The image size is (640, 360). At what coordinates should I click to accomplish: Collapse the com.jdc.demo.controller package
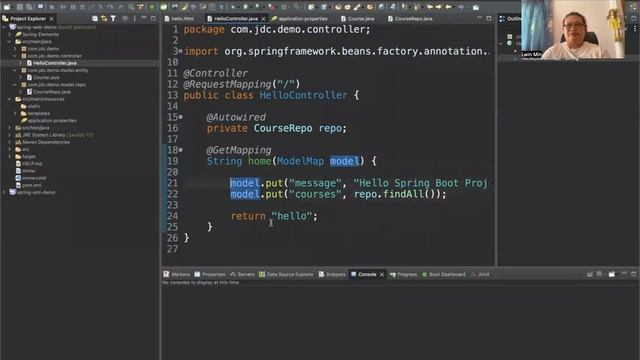(x=16, y=56)
